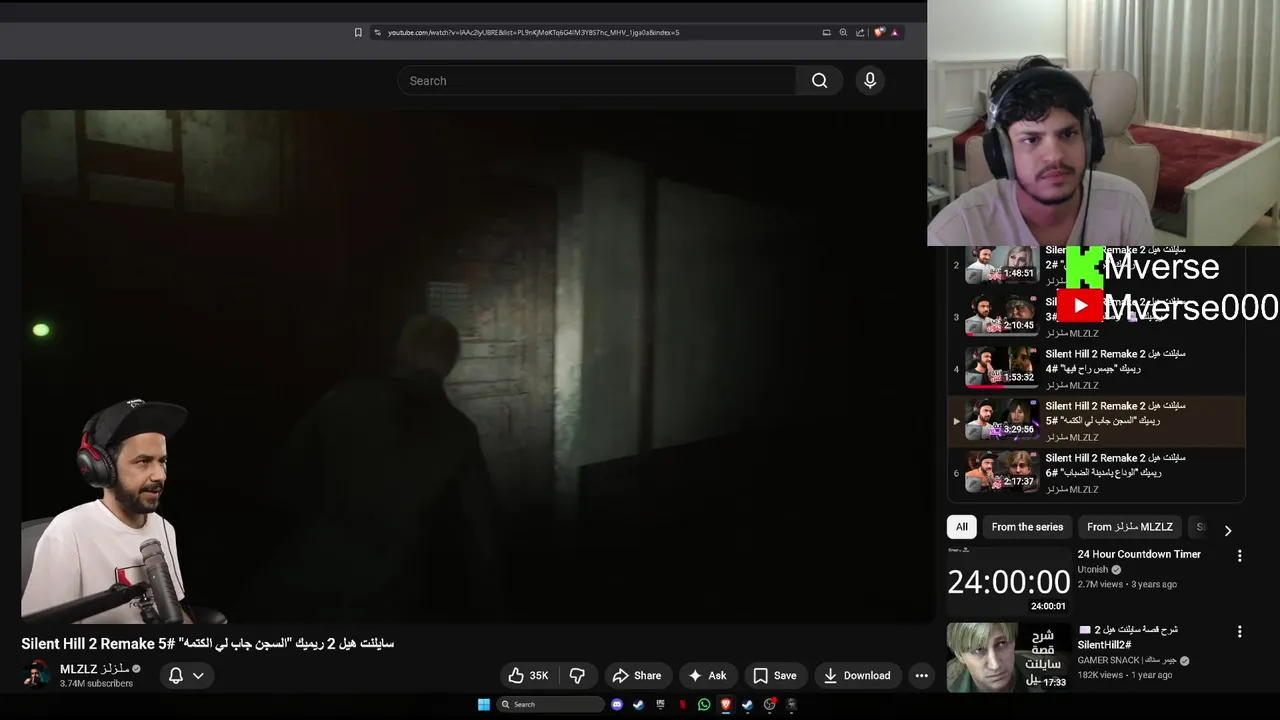The width and height of the screenshot is (1280, 720).
Task: Click the YouTube search magnifier button
Action: (x=820, y=81)
